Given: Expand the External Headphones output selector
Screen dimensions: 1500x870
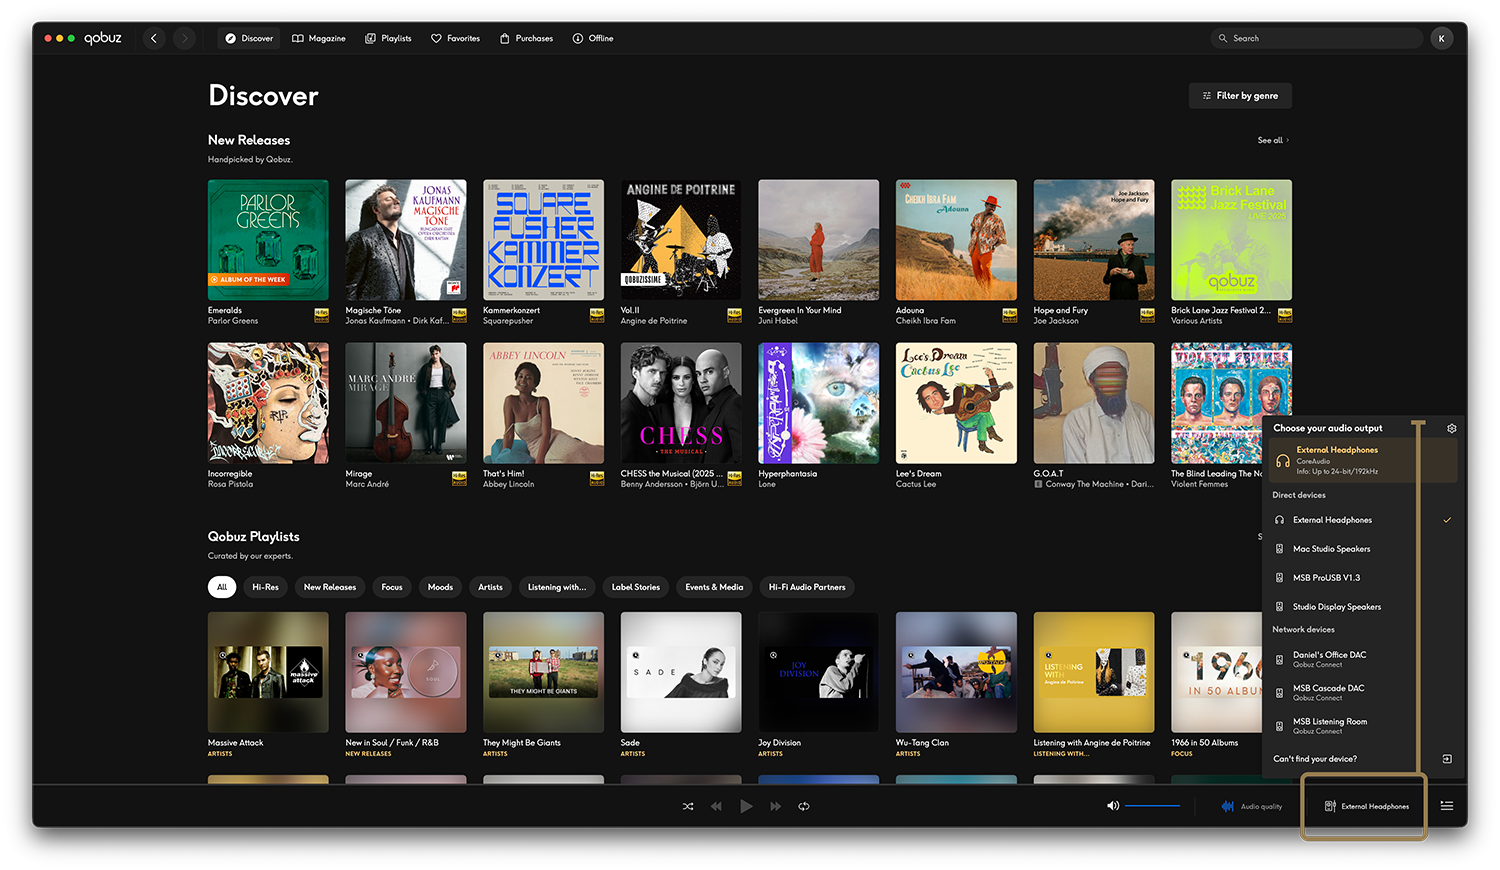Looking at the screenshot, I should pyautogui.click(x=1366, y=806).
